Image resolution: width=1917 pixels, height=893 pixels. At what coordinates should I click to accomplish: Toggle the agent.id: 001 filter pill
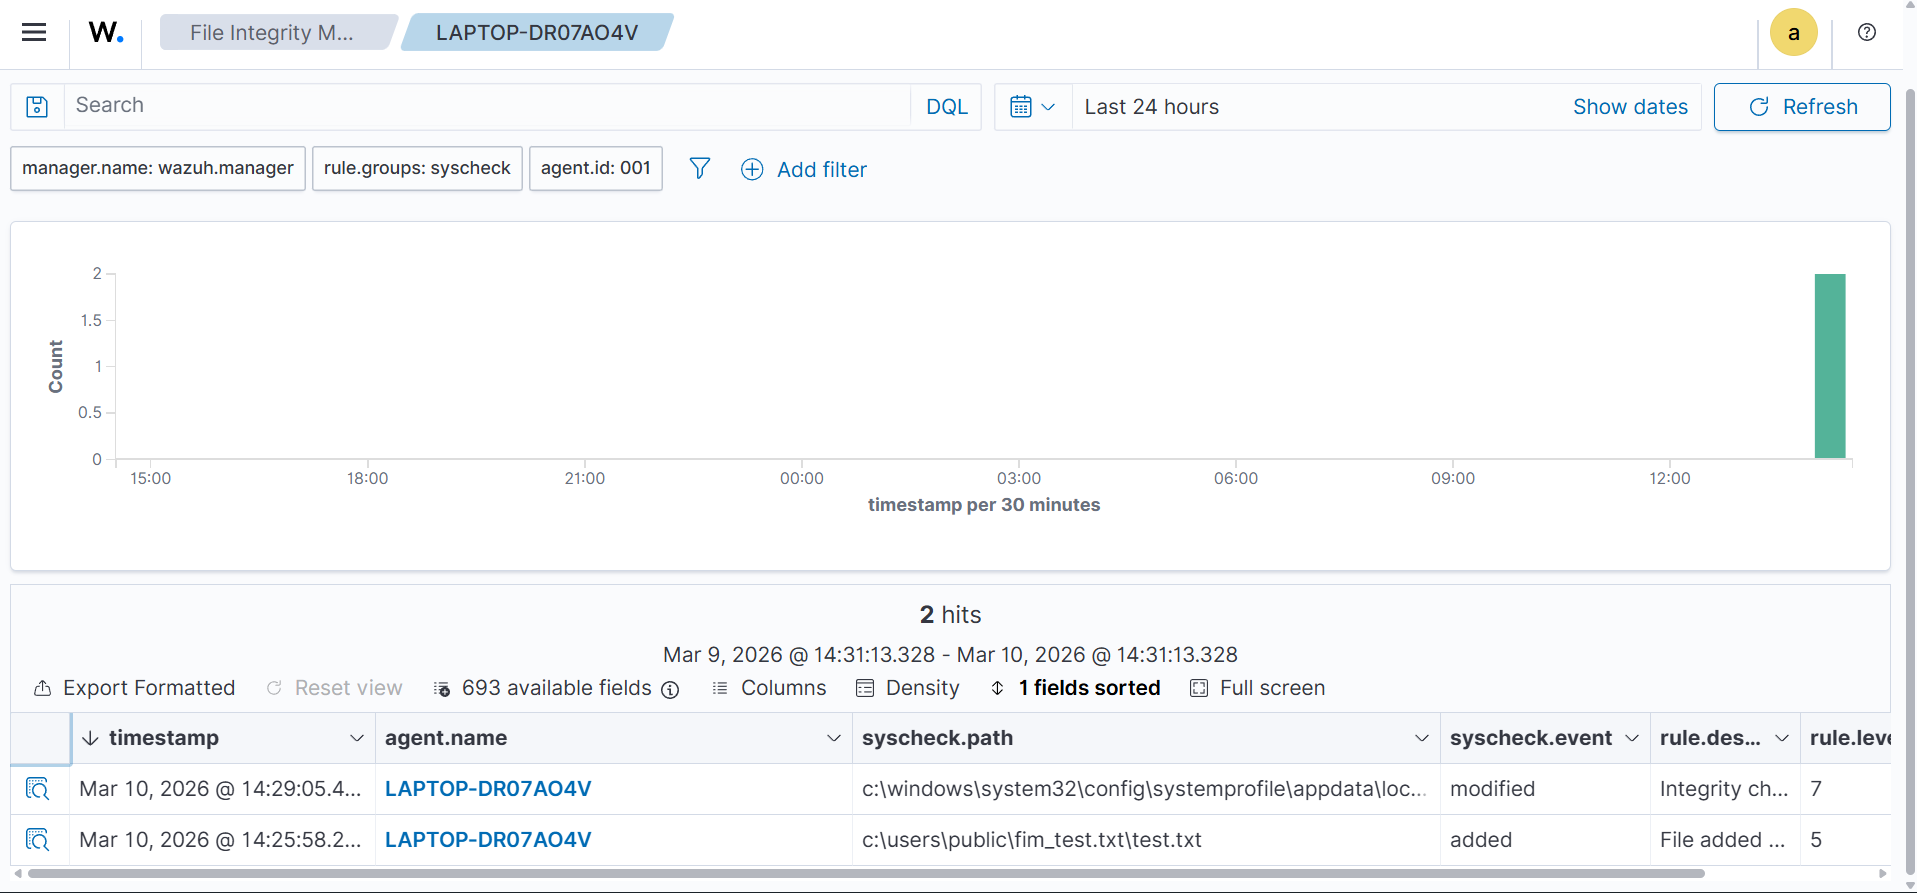(595, 168)
